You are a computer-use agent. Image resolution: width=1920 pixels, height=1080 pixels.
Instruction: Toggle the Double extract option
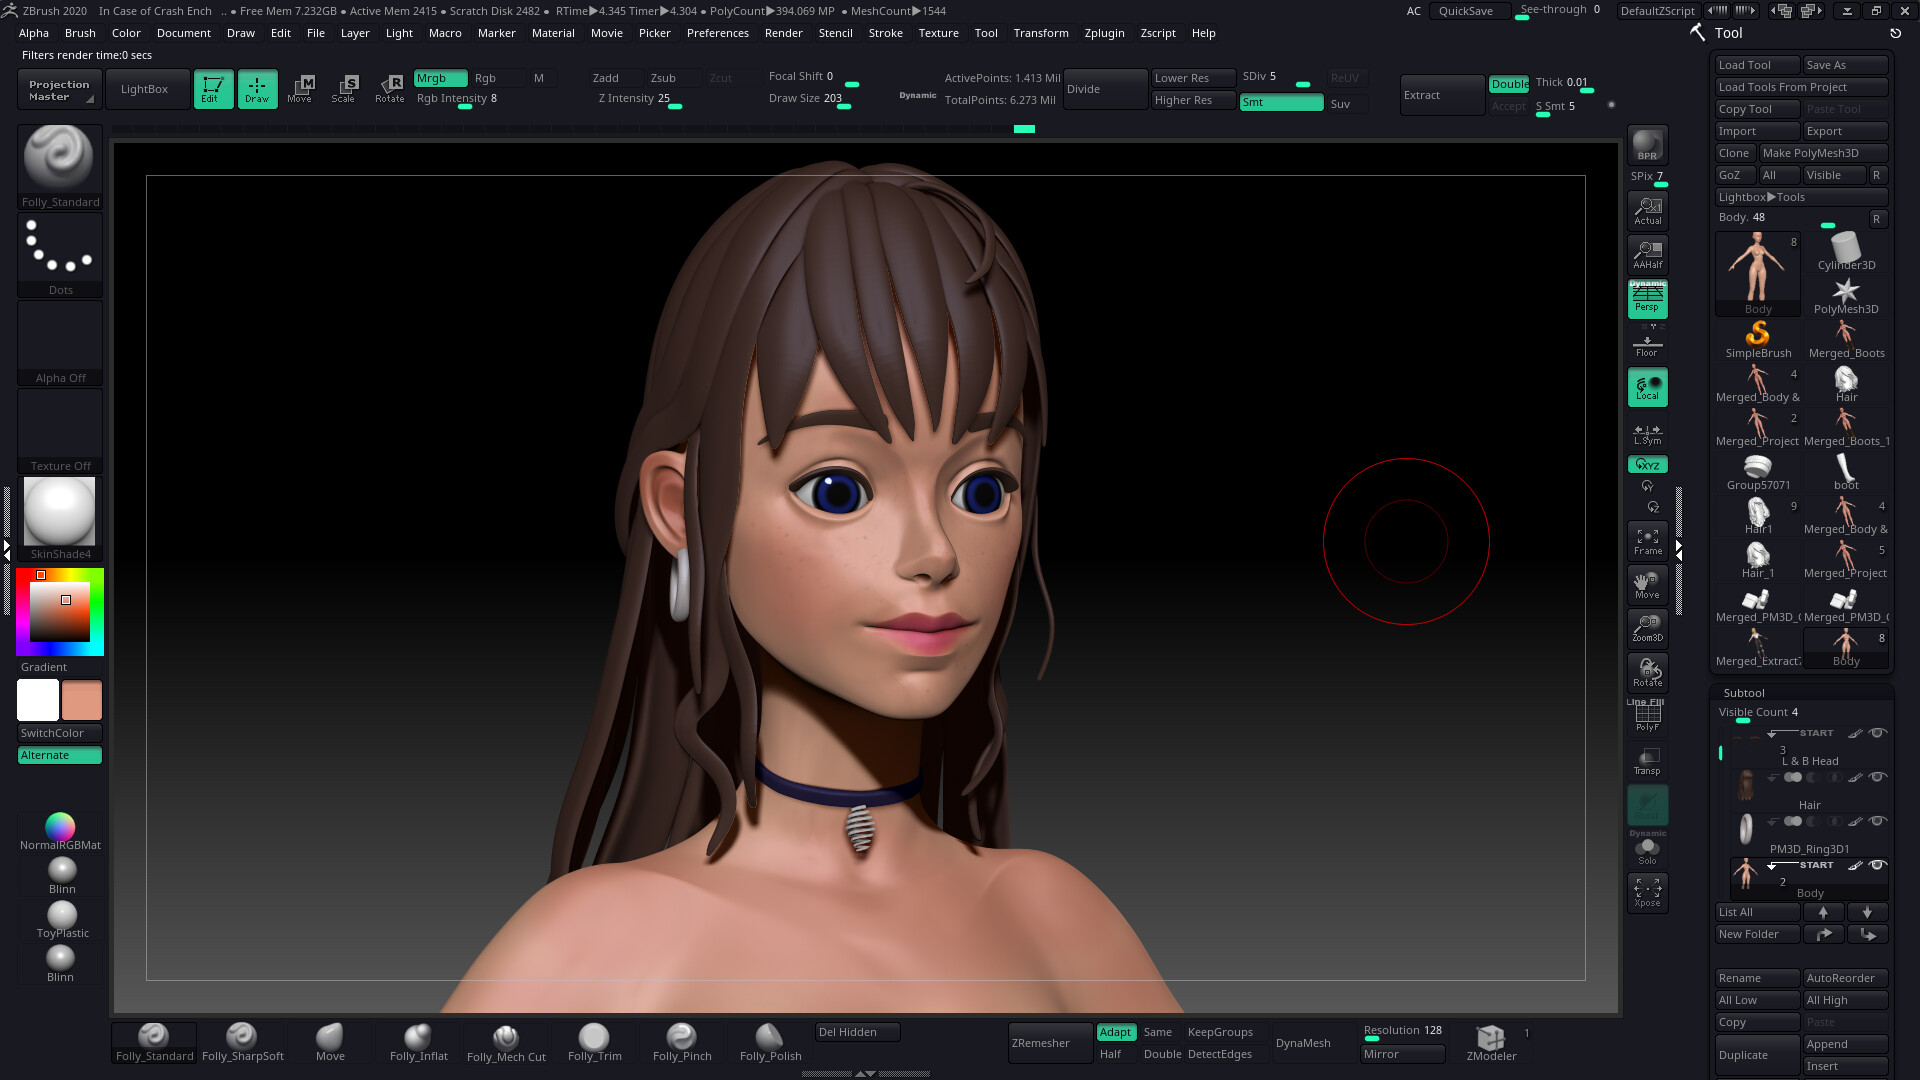tap(1508, 84)
